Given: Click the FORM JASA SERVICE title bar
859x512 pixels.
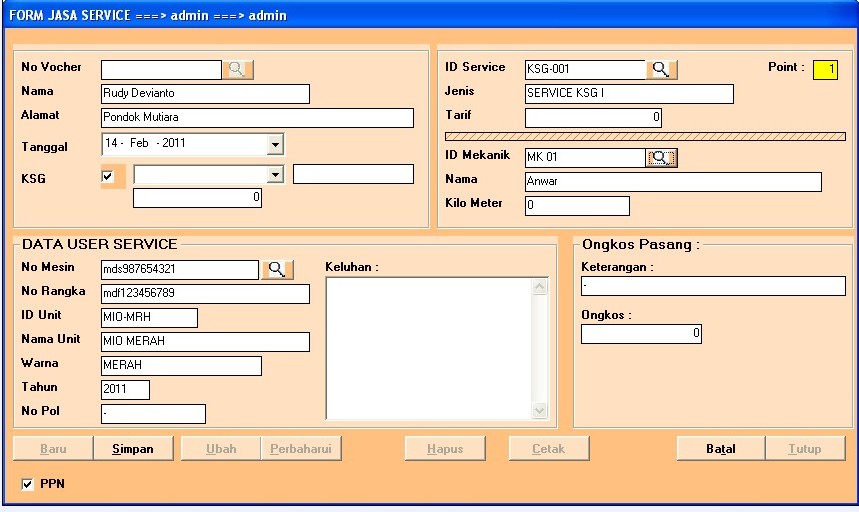Looking at the screenshot, I should point(430,15).
